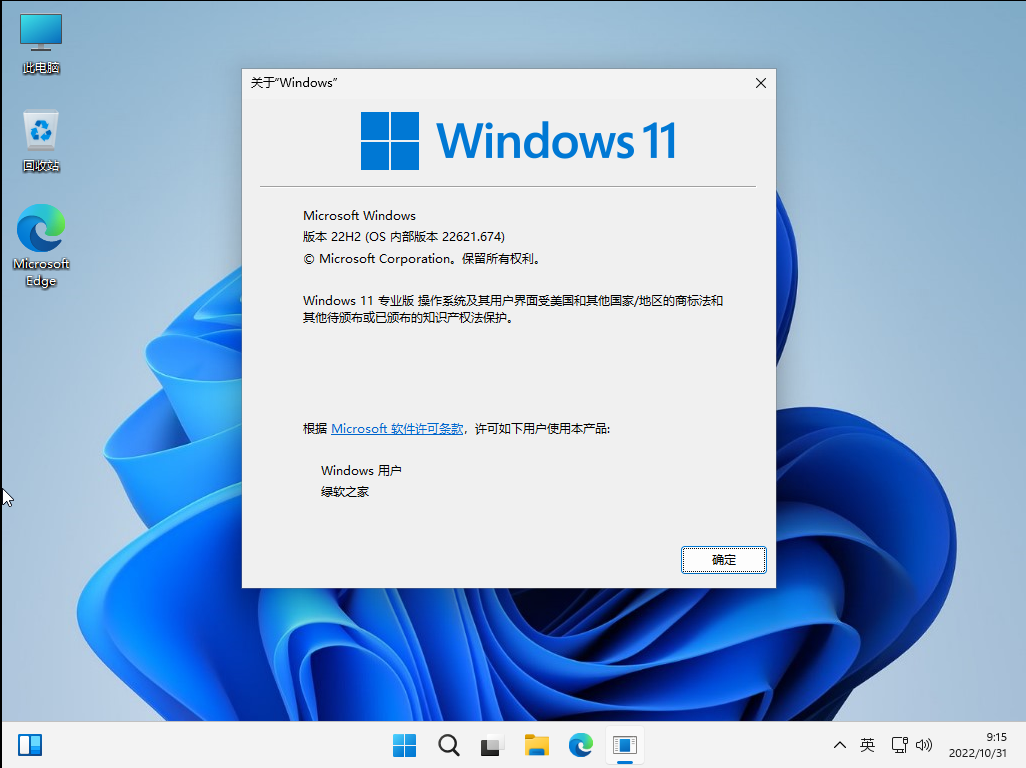Open the volume tray icon
Image resolution: width=1026 pixels, height=768 pixels.
924,745
